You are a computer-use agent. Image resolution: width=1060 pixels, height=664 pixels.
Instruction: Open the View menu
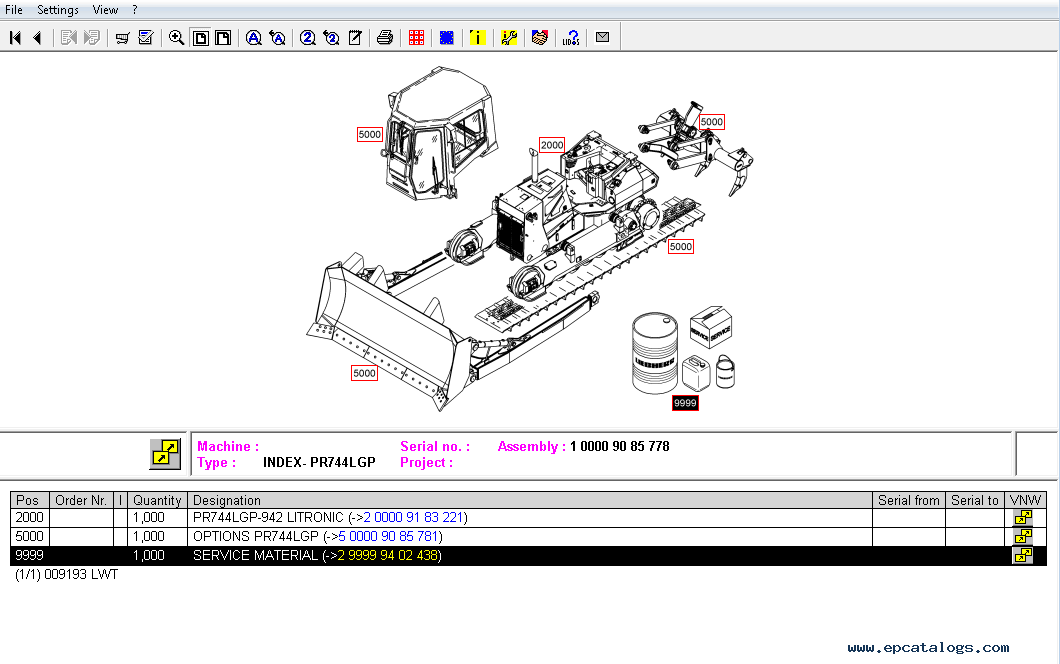pos(105,10)
